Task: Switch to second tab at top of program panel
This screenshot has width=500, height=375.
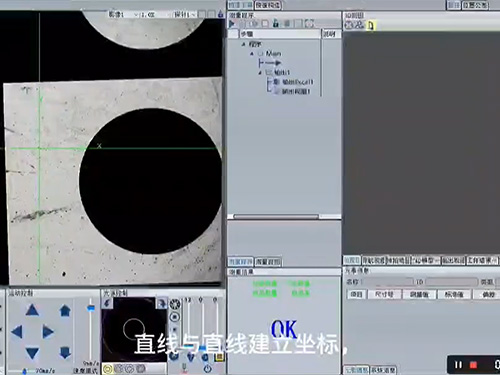Action: click(268, 5)
